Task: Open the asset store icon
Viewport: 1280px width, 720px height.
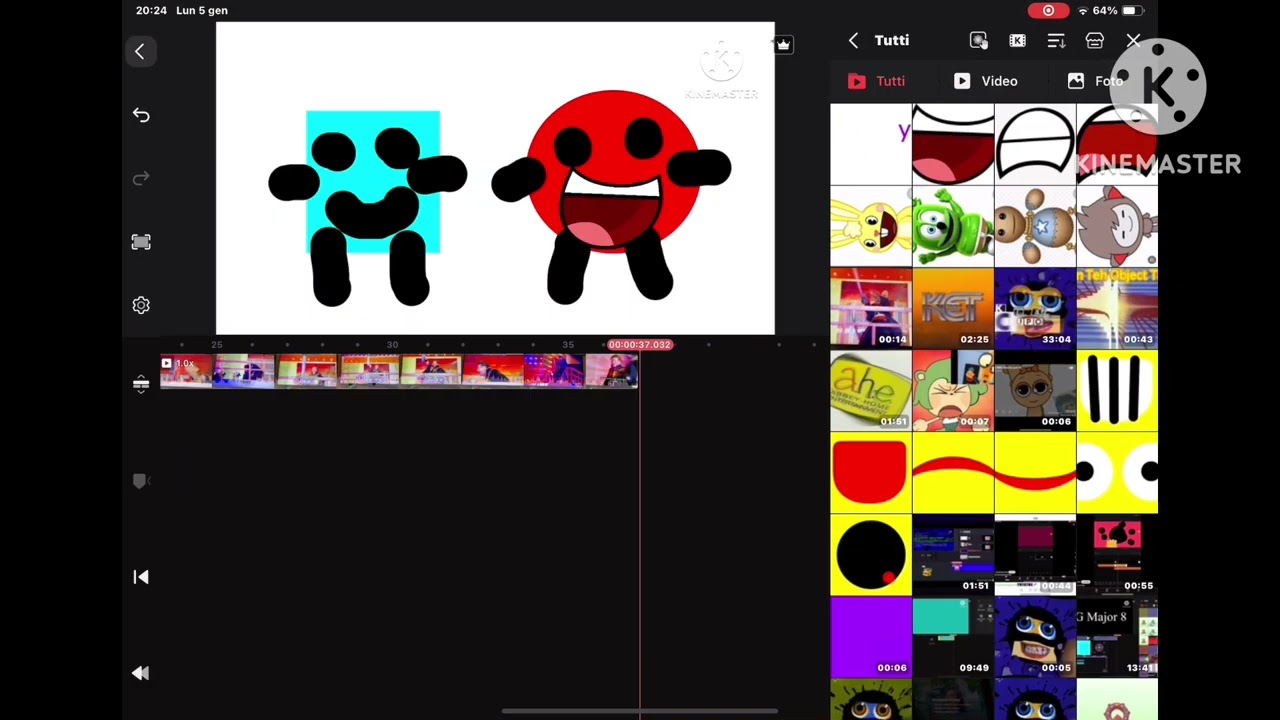Action: 1095,41
